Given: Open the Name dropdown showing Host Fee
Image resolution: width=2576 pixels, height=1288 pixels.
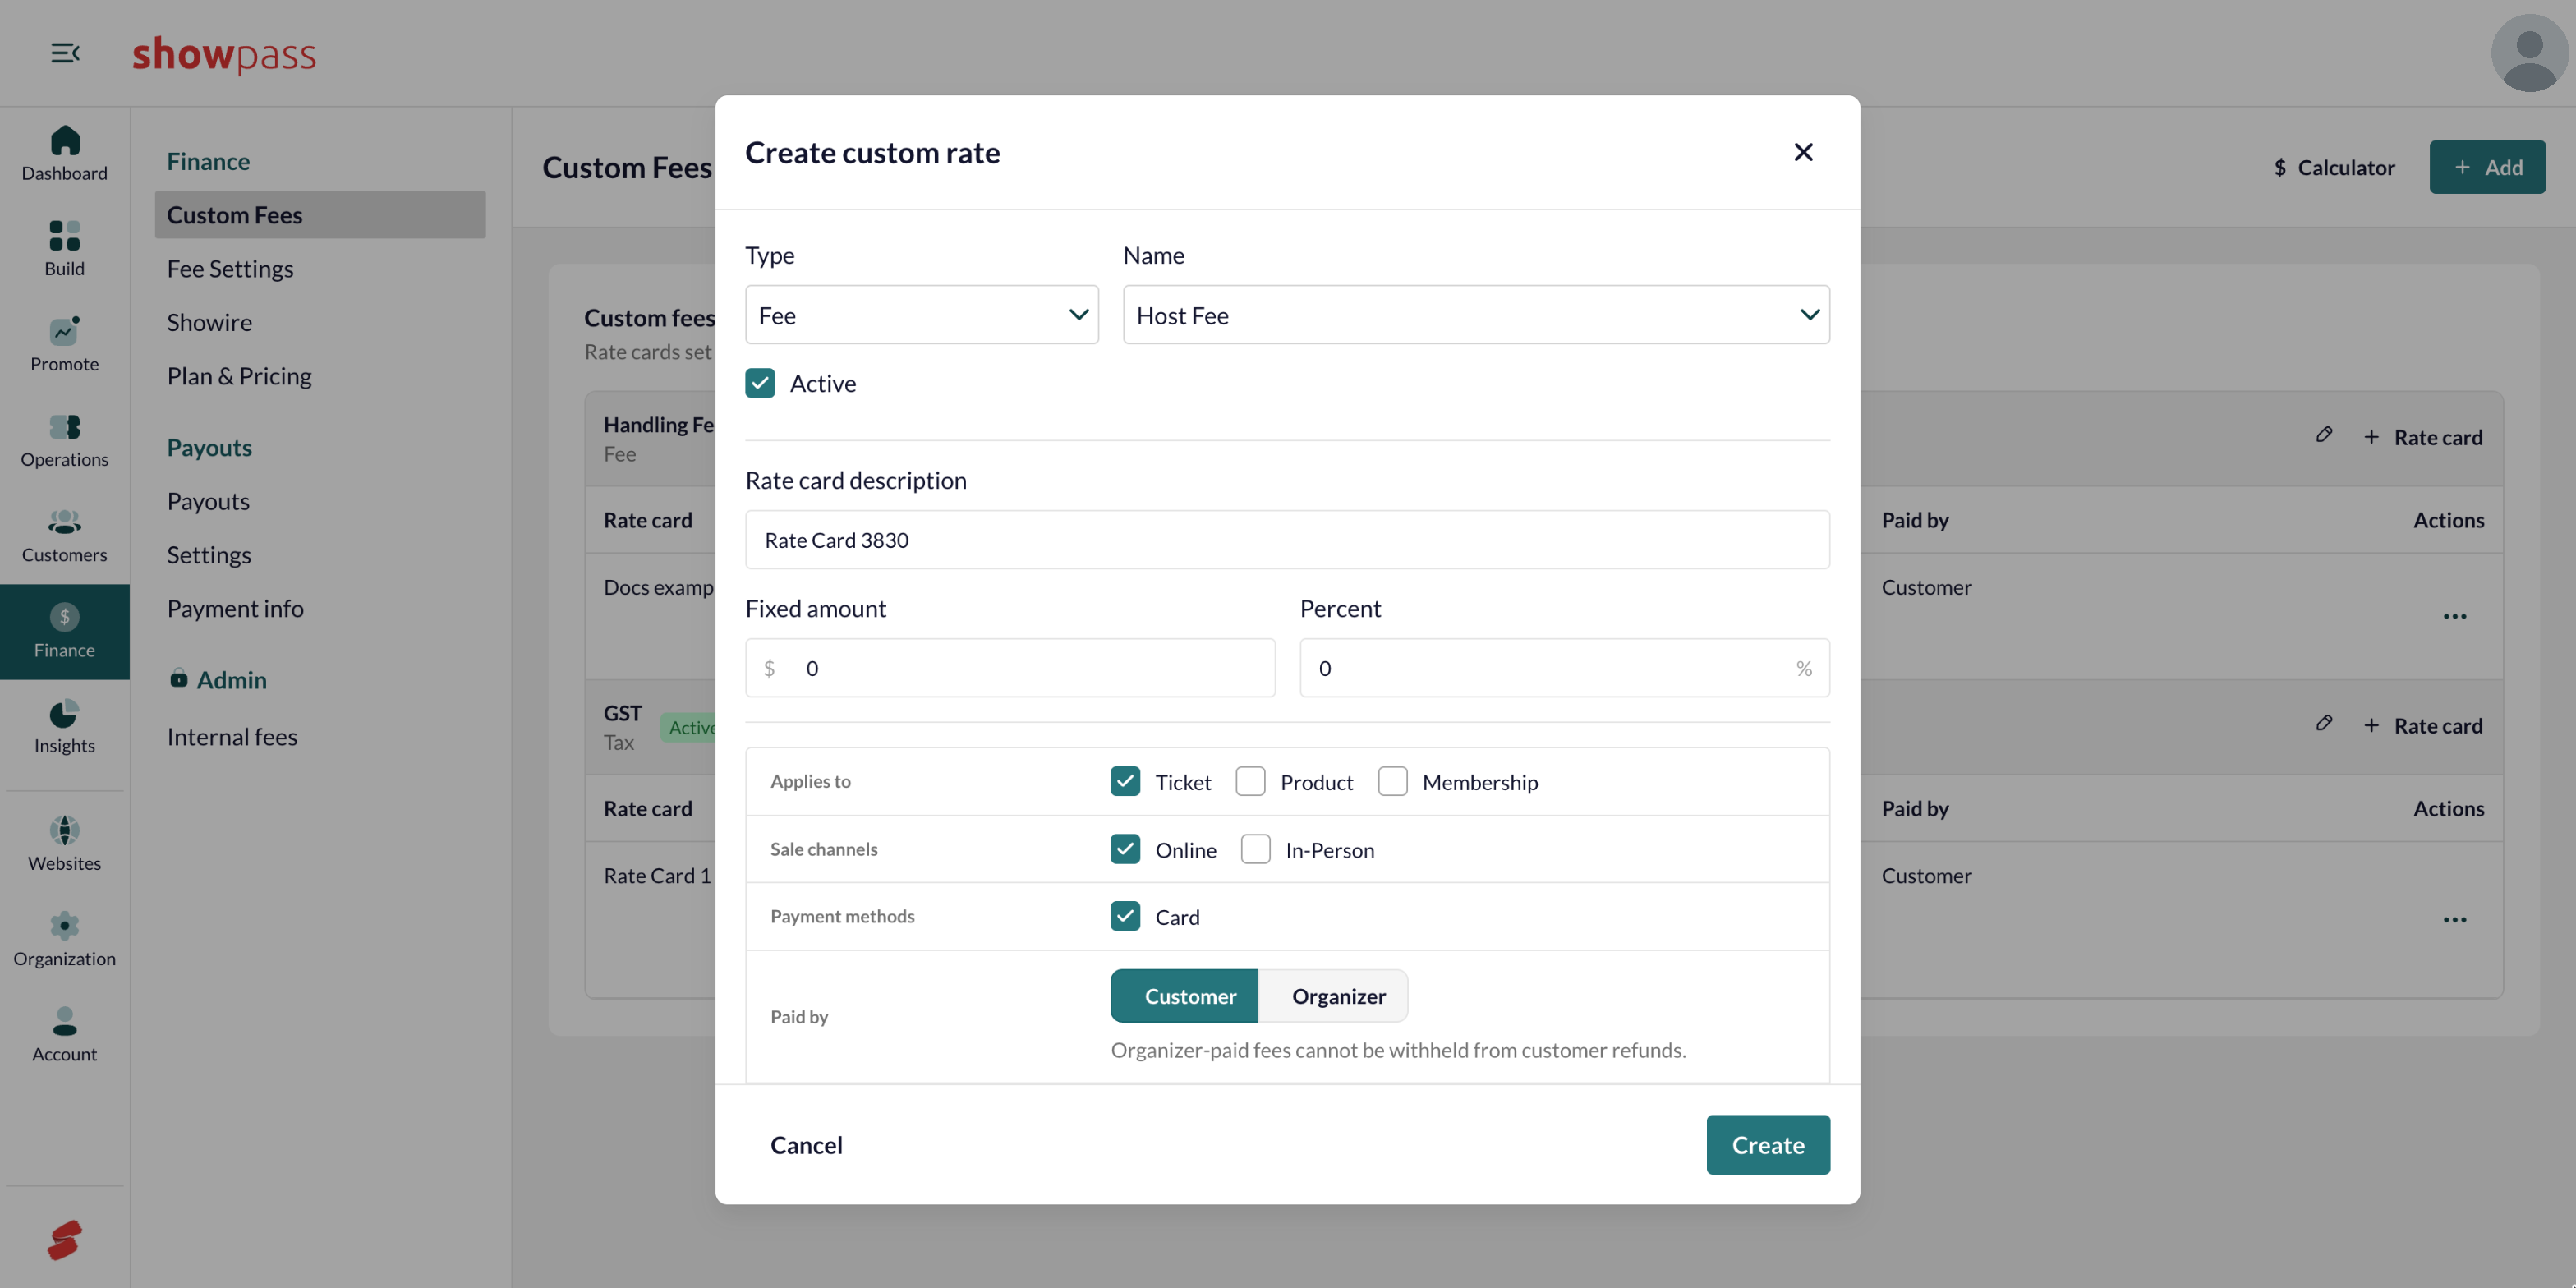Looking at the screenshot, I should click(1476, 315).
